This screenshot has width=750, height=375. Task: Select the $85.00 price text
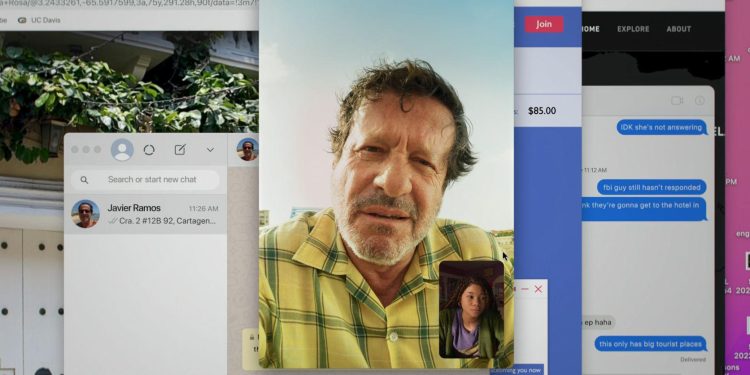tap(542, 111)
